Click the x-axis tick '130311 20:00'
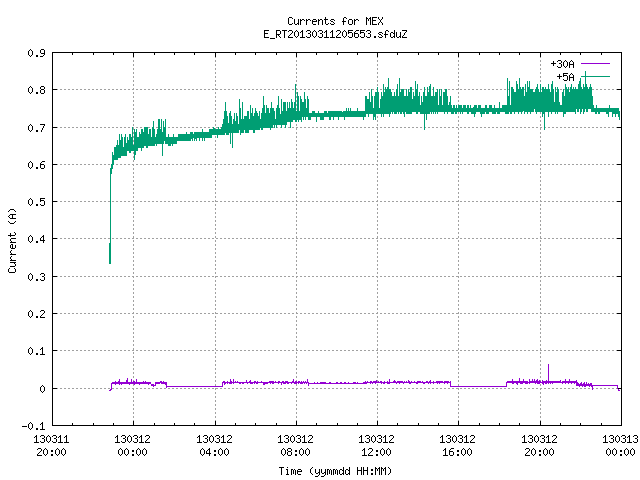Viewport: 640px width, 480px height. (51, 446)
